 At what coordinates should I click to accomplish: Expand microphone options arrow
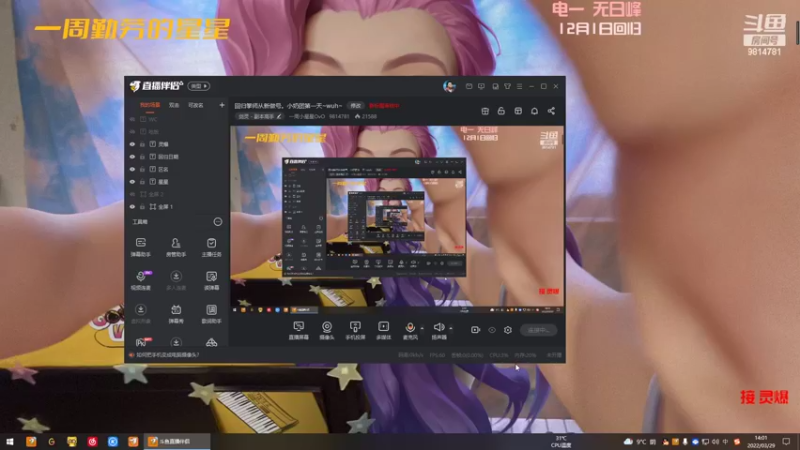click(422, 329)
